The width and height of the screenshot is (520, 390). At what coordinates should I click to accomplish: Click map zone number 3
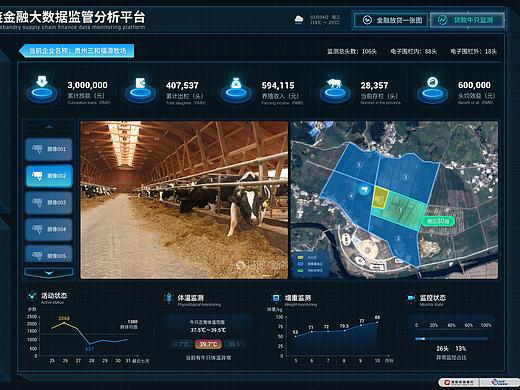[x=405, y=177]
